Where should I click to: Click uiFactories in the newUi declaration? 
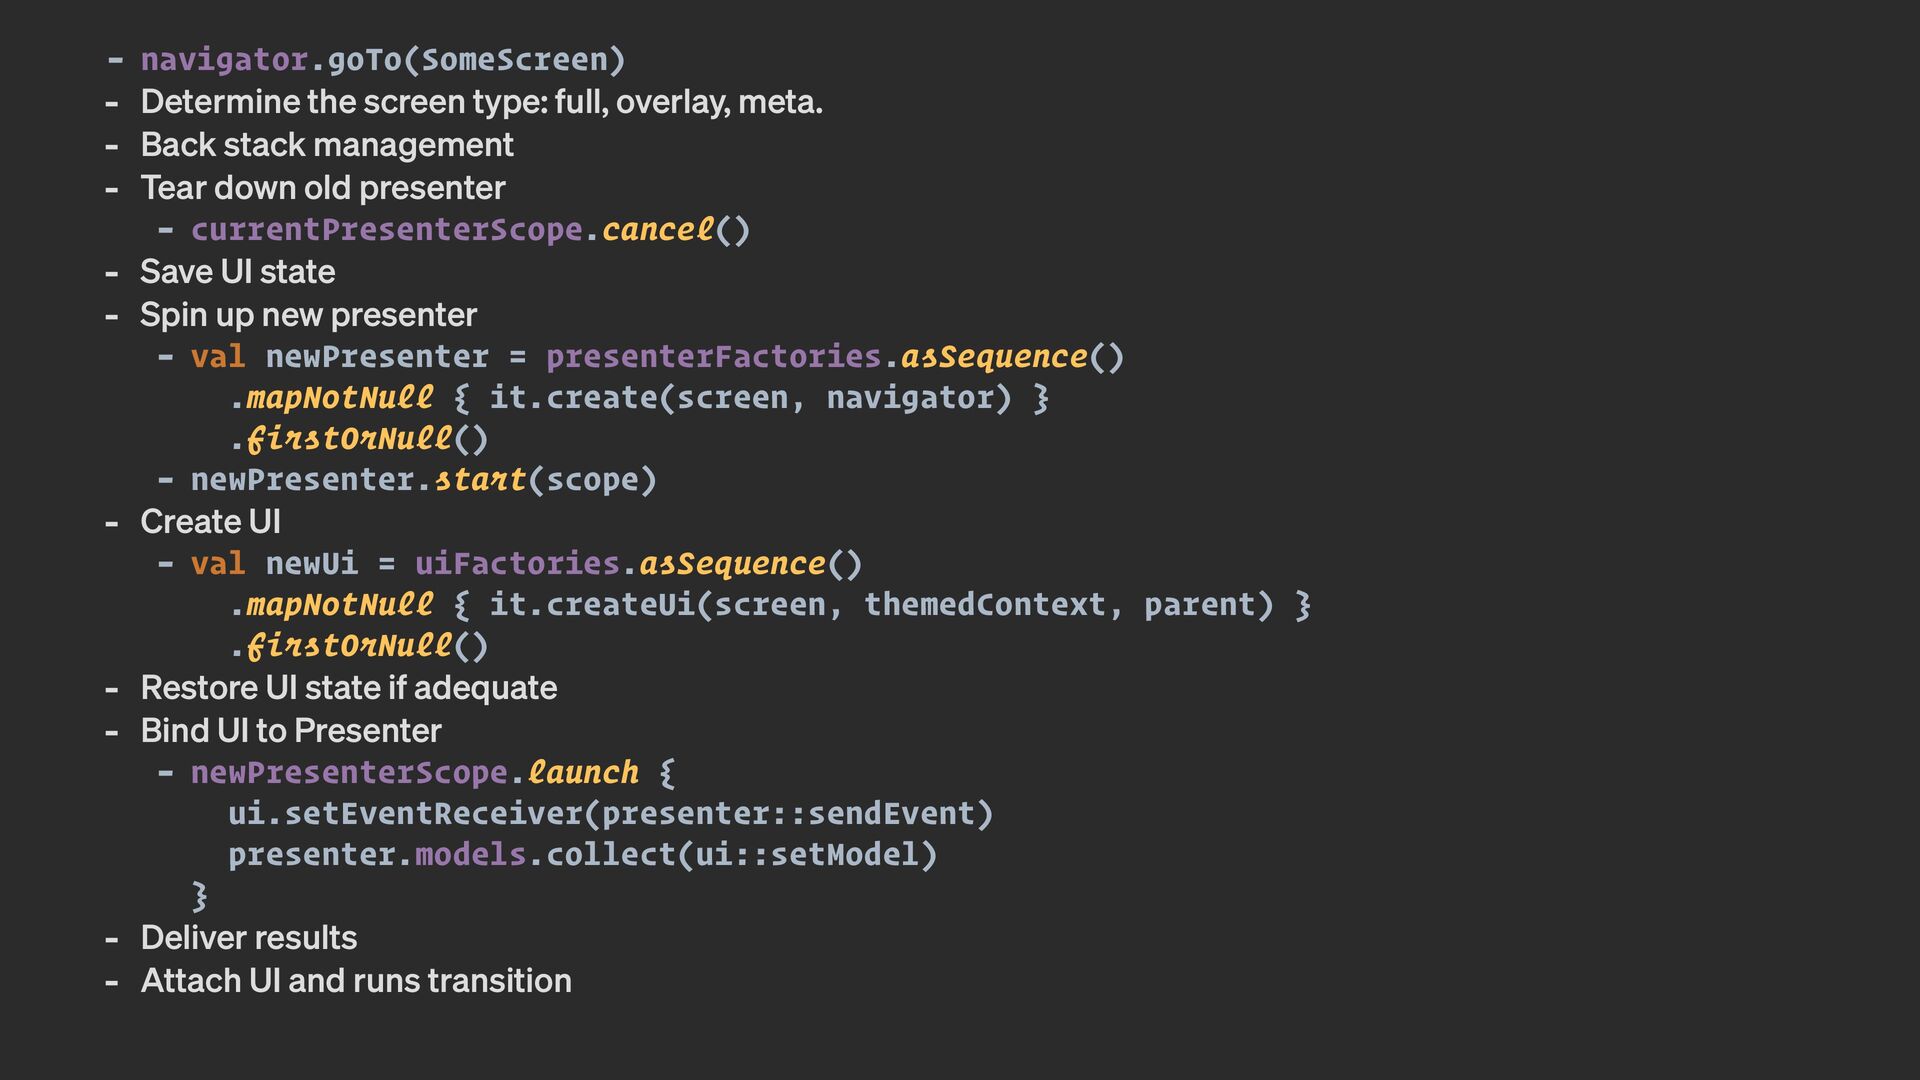click(518, 563)
